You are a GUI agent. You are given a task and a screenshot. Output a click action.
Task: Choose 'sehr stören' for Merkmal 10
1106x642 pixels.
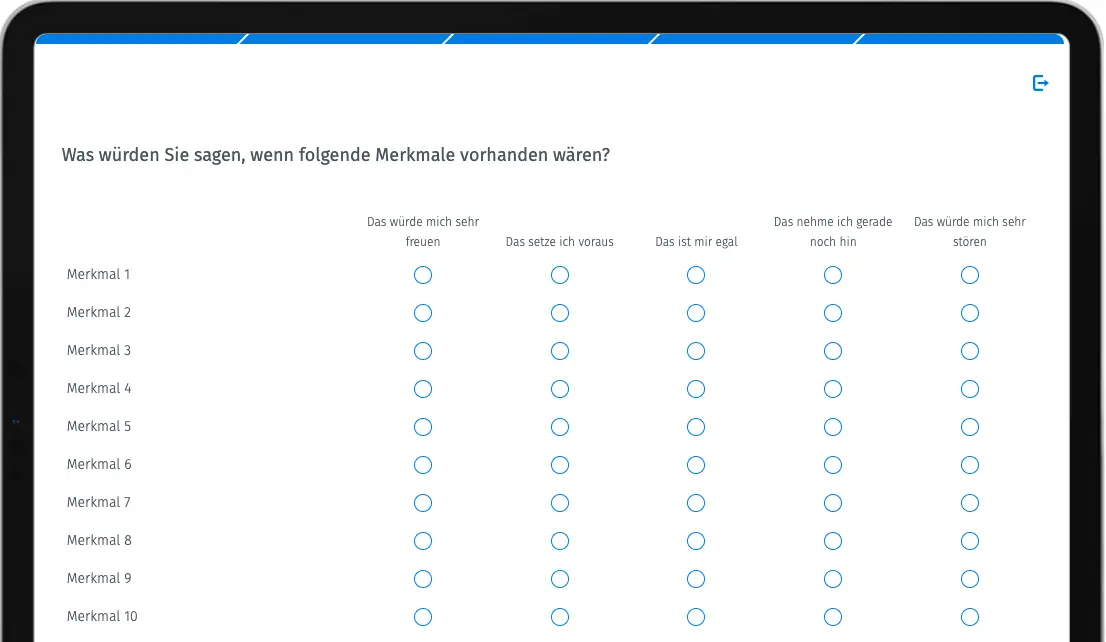969,618
